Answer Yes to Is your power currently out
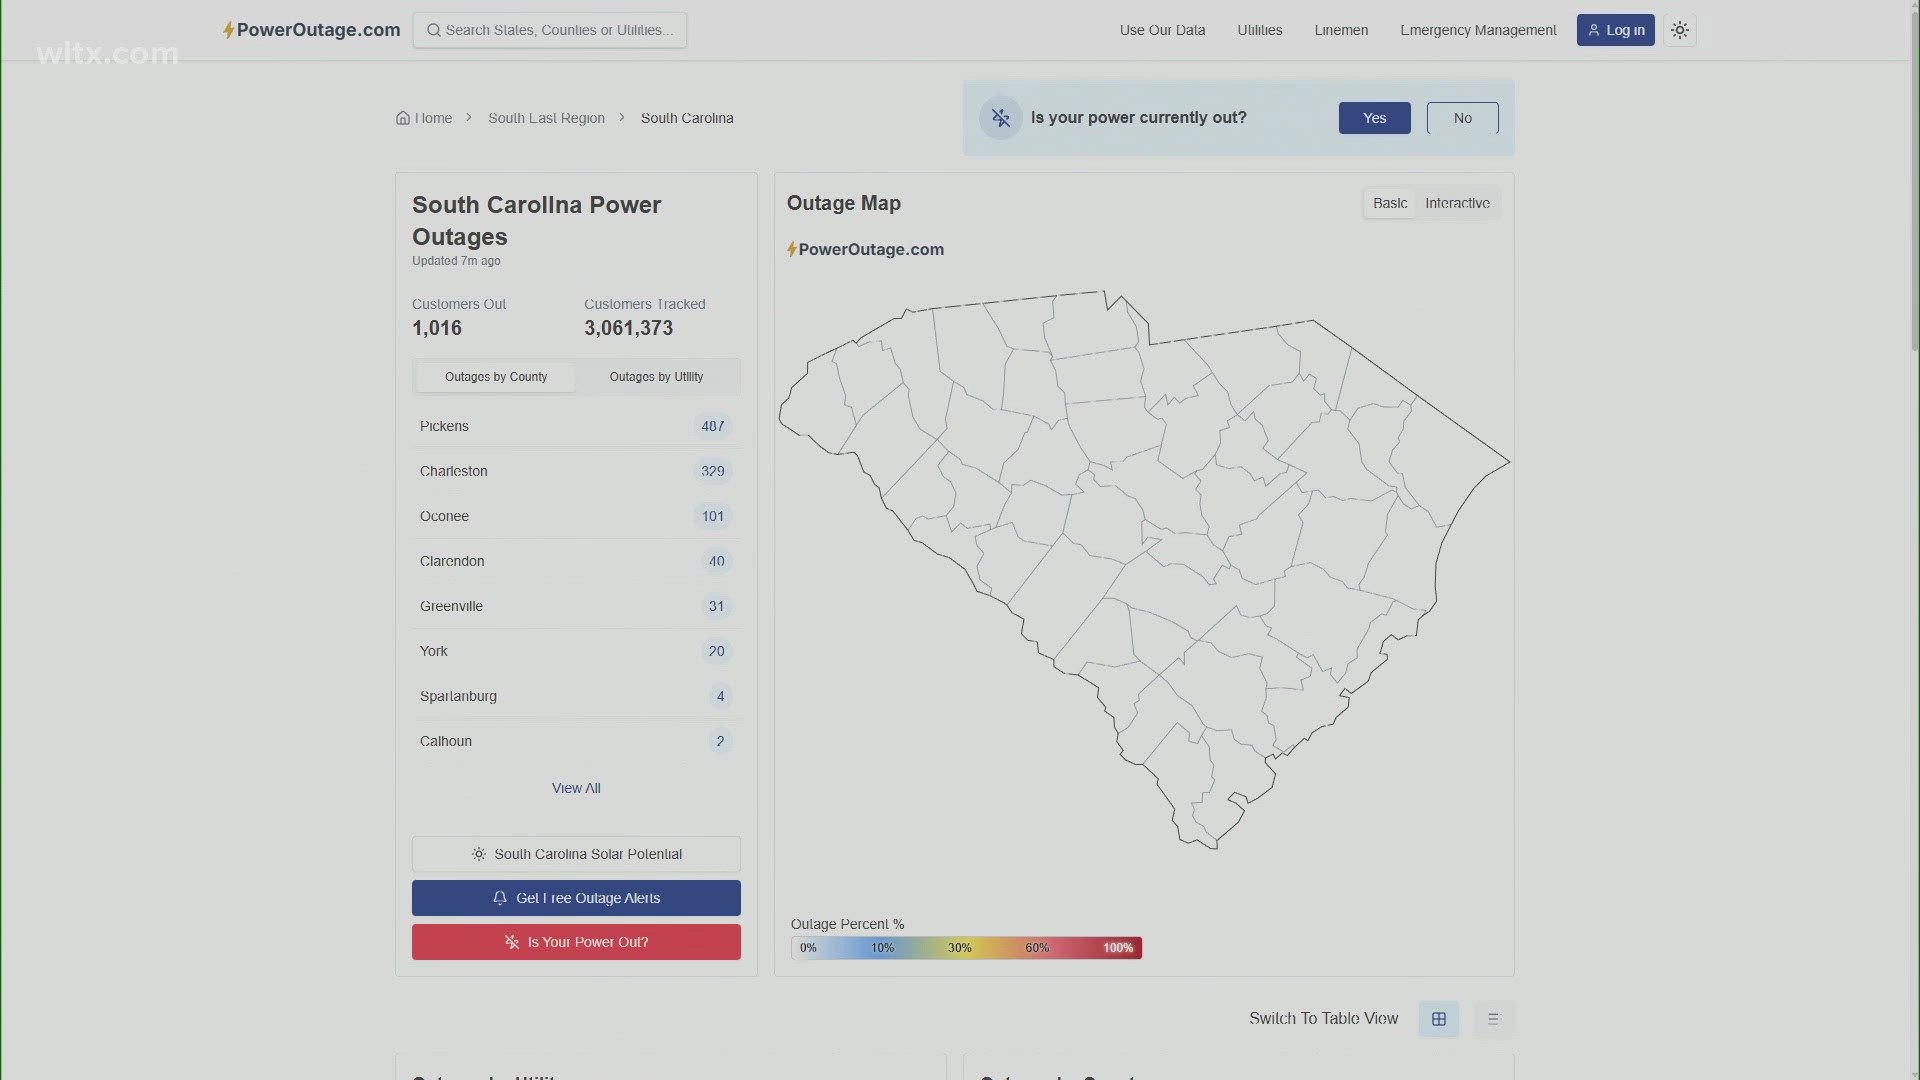Image resolution: width=1920 pixels, height=1080 pixels. click(x=1374, y=117)
